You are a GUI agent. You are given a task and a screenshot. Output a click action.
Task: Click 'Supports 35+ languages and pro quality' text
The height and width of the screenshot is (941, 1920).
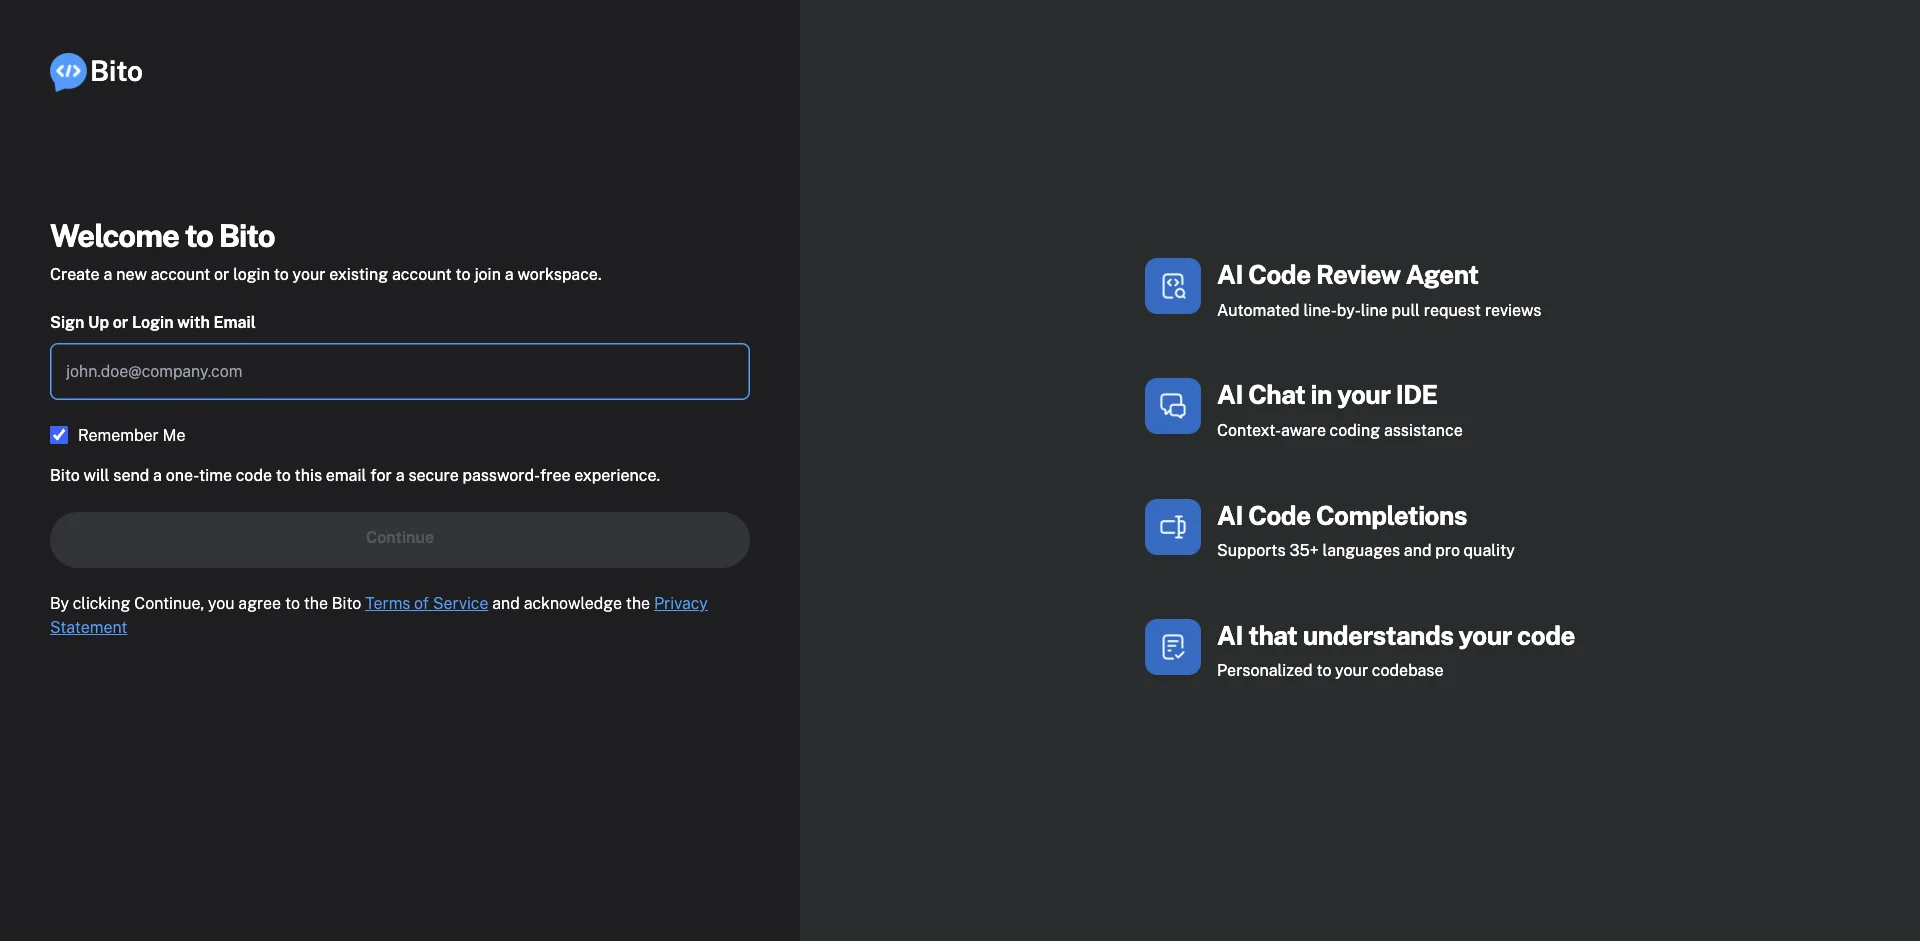click(x=1366, y=551)
